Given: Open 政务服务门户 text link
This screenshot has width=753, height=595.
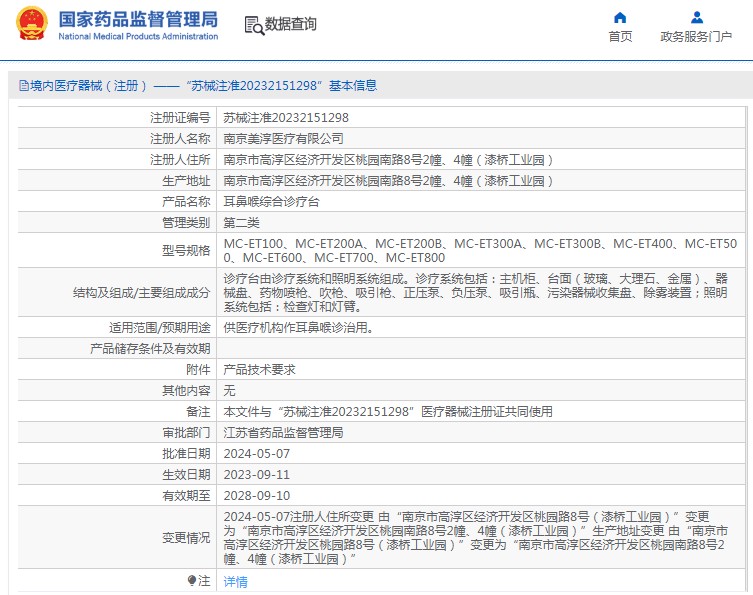Looking at the screenshot, I should [696, 36].
